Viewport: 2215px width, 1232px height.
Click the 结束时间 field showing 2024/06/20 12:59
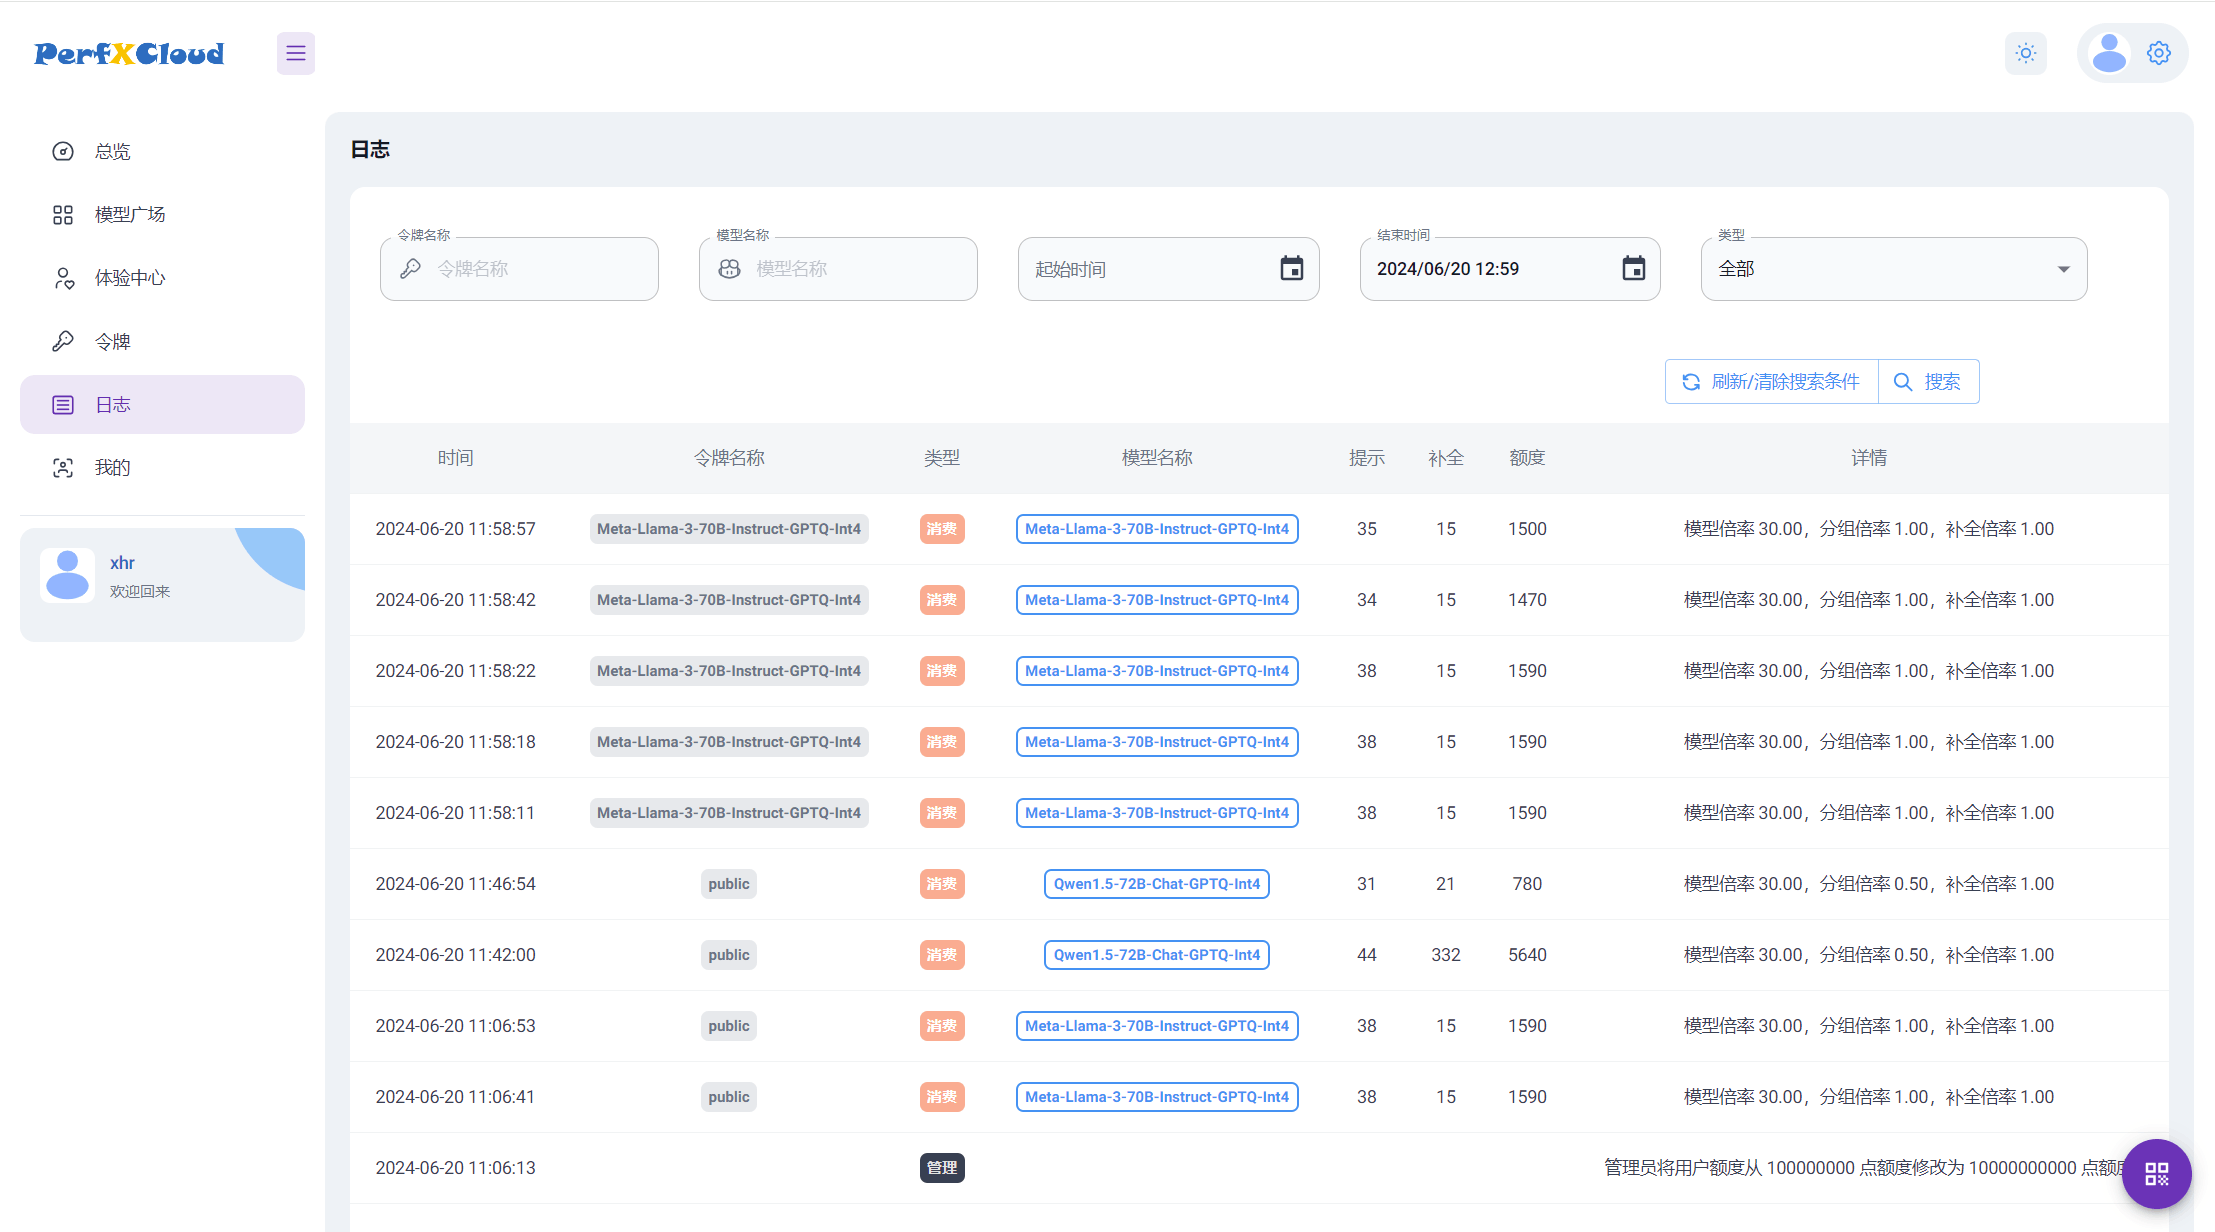[1510, 268]
